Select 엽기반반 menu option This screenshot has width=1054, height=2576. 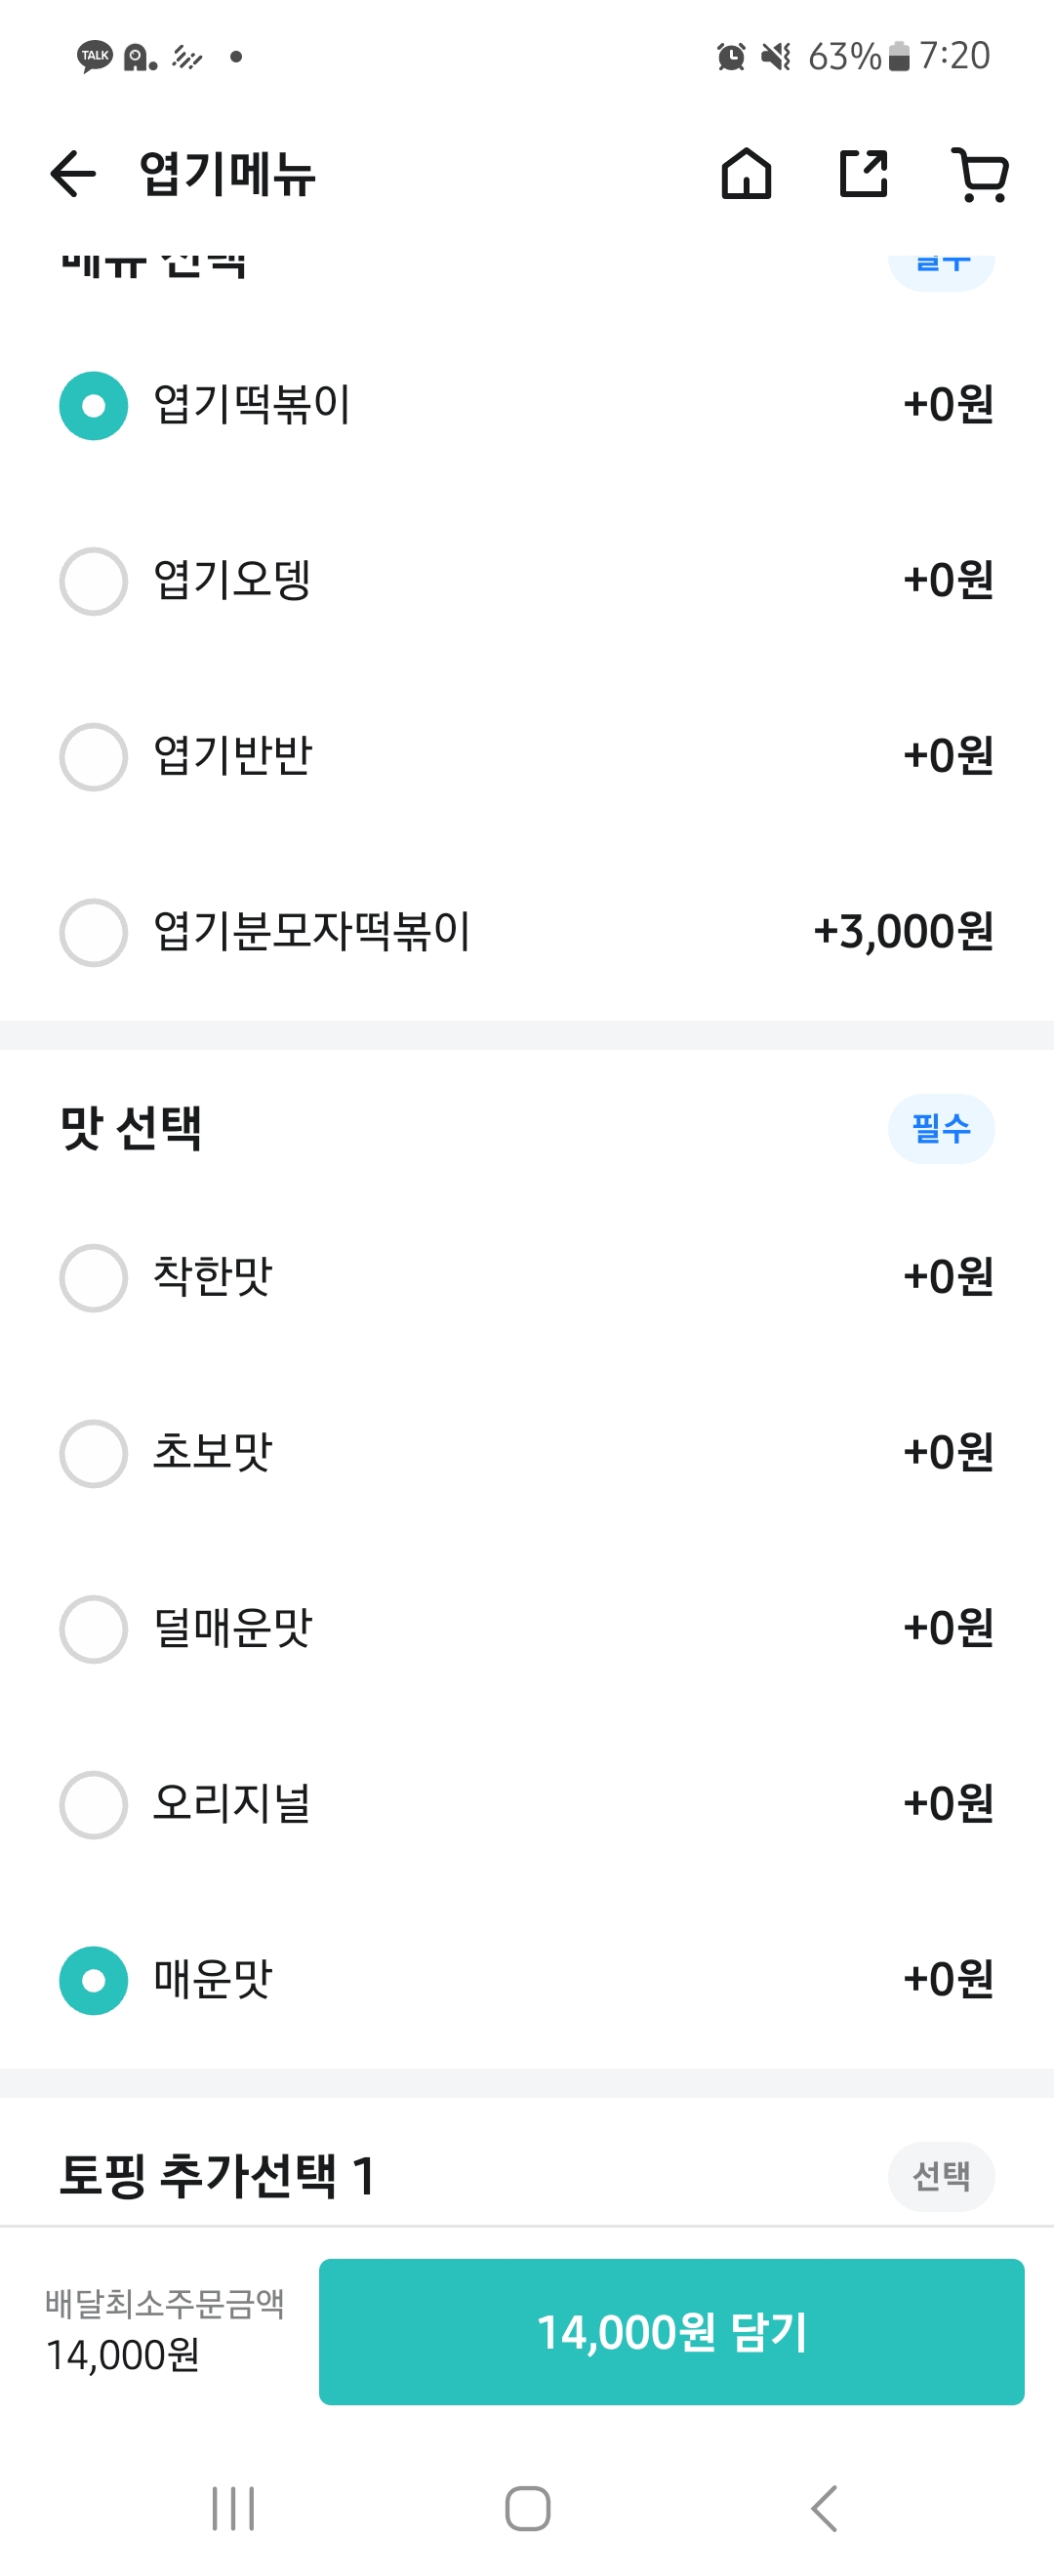93,756
